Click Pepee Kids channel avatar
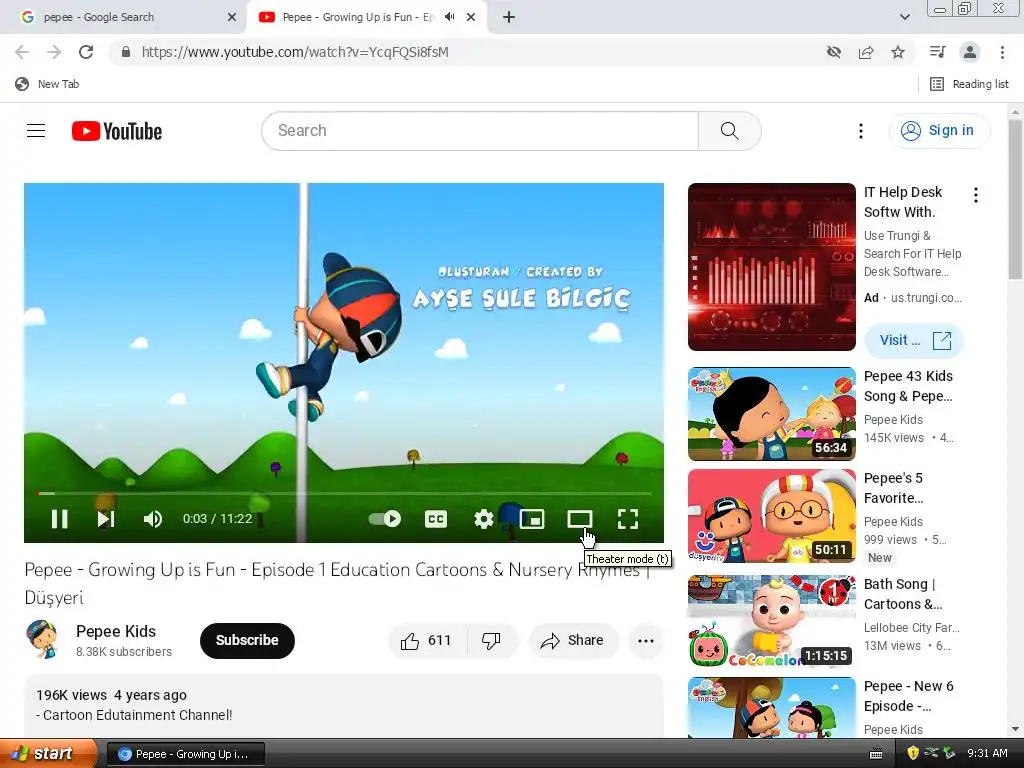This screenshot has height=768, width=1024. (43, 639)
